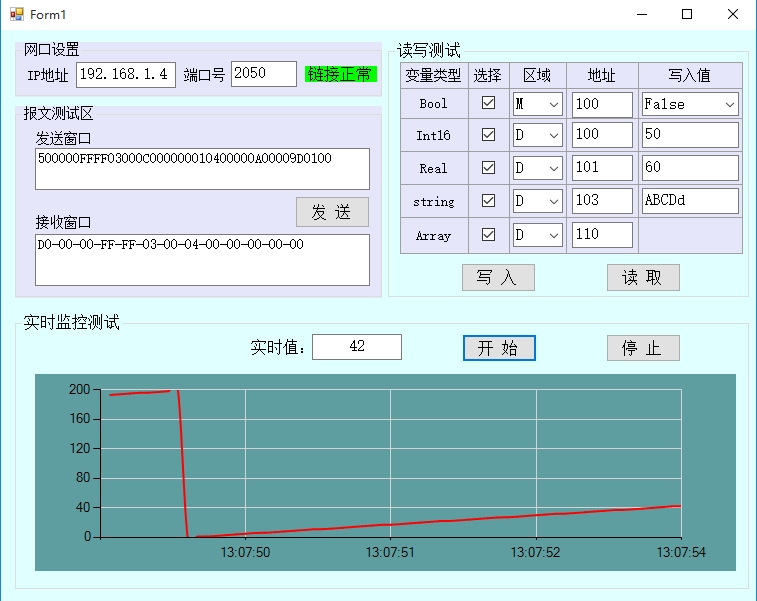Uncheck the Real row checkbox
The width and height of the screenshot is (757, 601).
click(488, 168)
